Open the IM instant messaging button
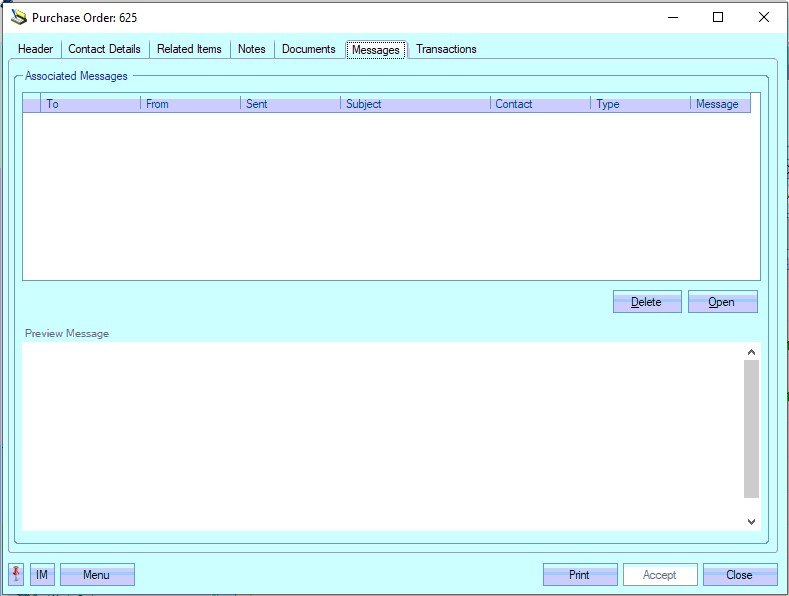The height and width of the screenshot is (596, 789). (42, 575)
